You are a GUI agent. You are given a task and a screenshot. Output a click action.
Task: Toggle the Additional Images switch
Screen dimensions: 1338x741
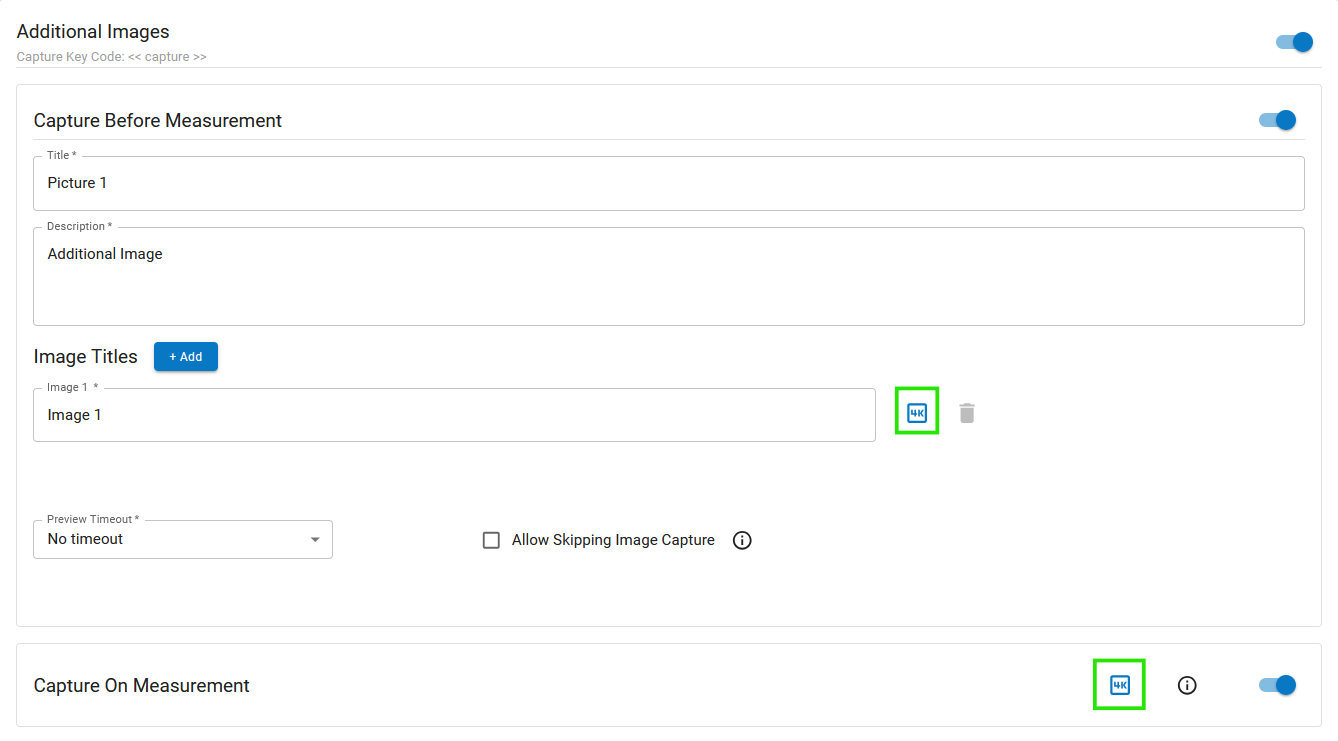(x=1294, y=42)
